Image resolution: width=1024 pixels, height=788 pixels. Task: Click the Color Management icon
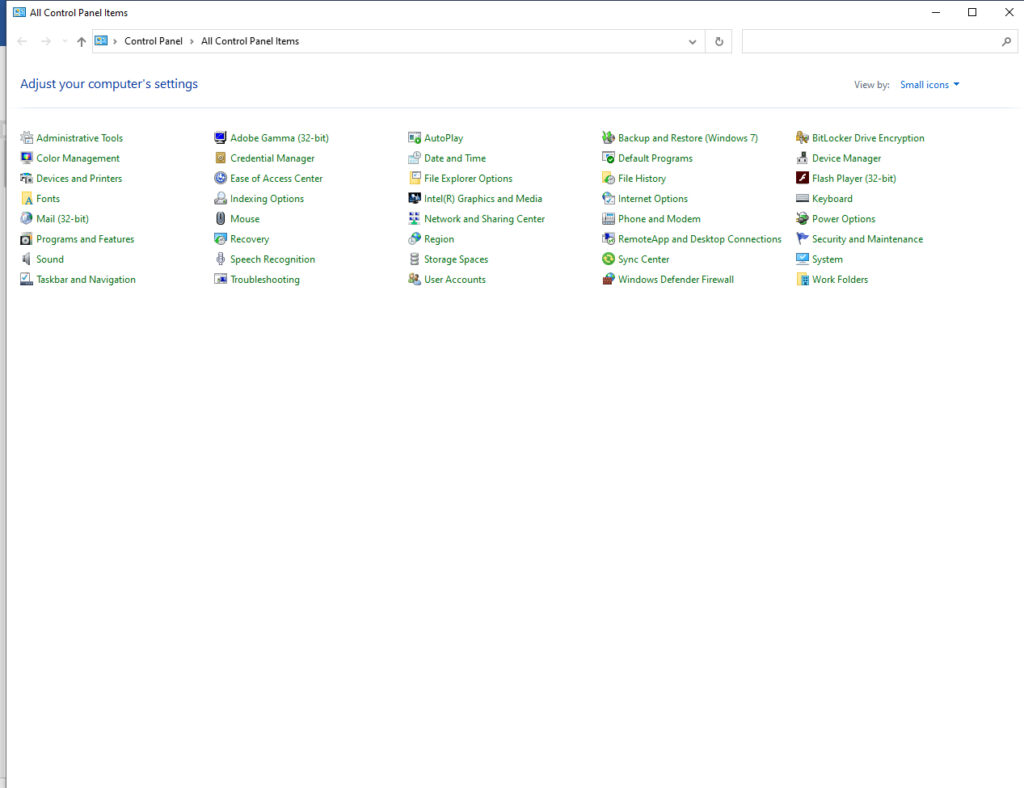click(26, 158)
